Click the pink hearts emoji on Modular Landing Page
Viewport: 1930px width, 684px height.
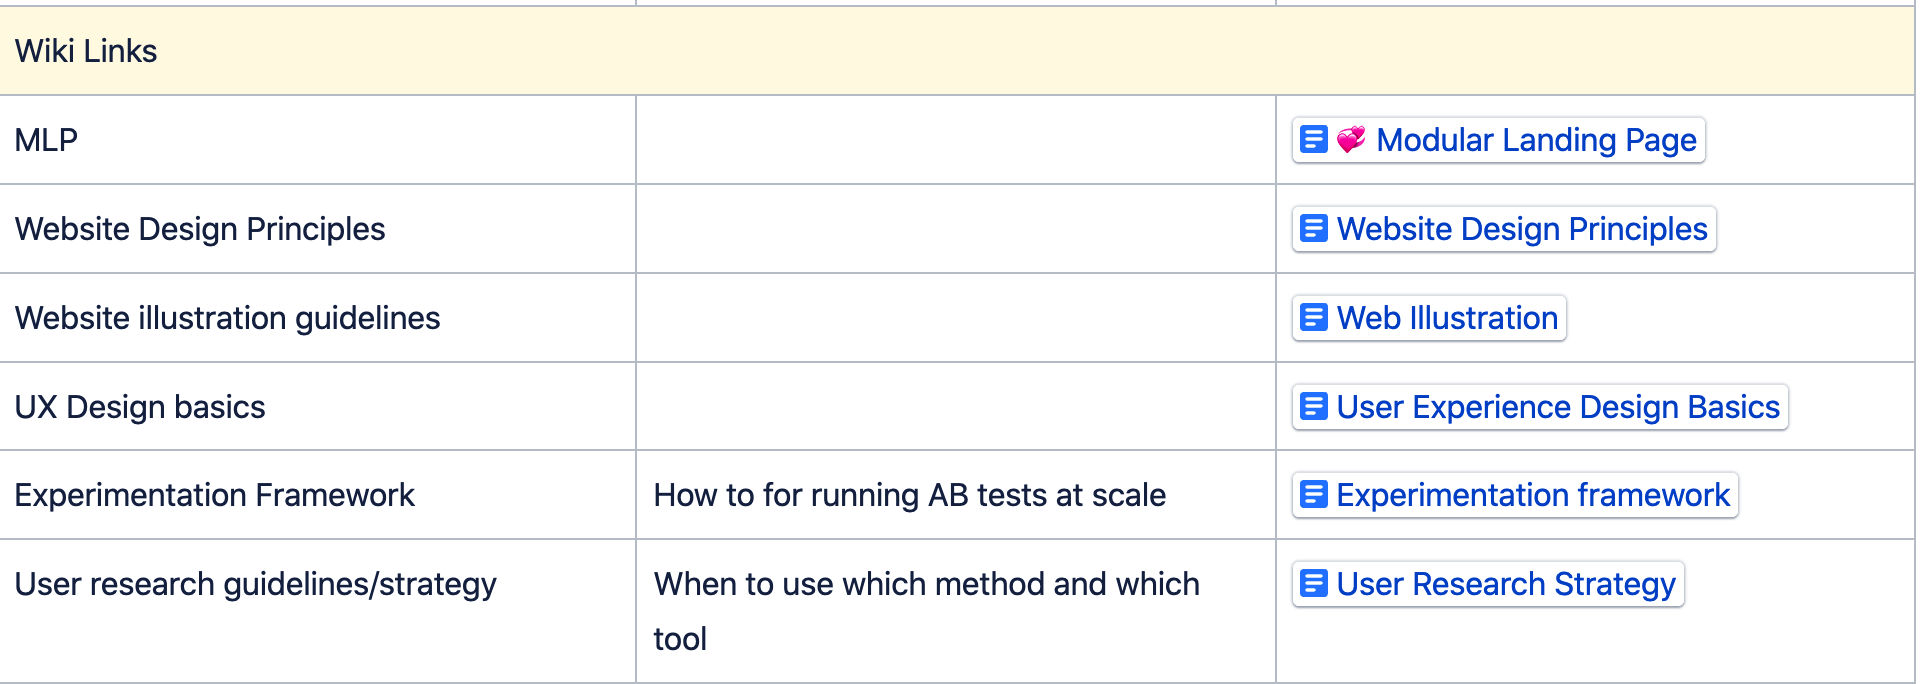tap(1351, 140)
